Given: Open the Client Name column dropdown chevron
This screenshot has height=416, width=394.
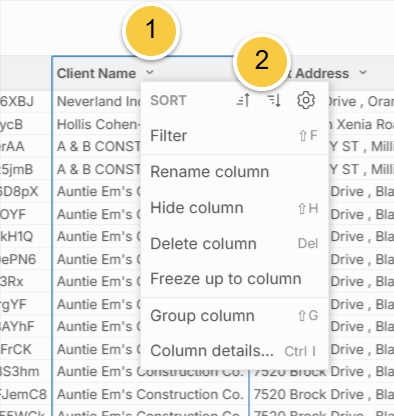Looking at the screenshot, I should [150, 72].
